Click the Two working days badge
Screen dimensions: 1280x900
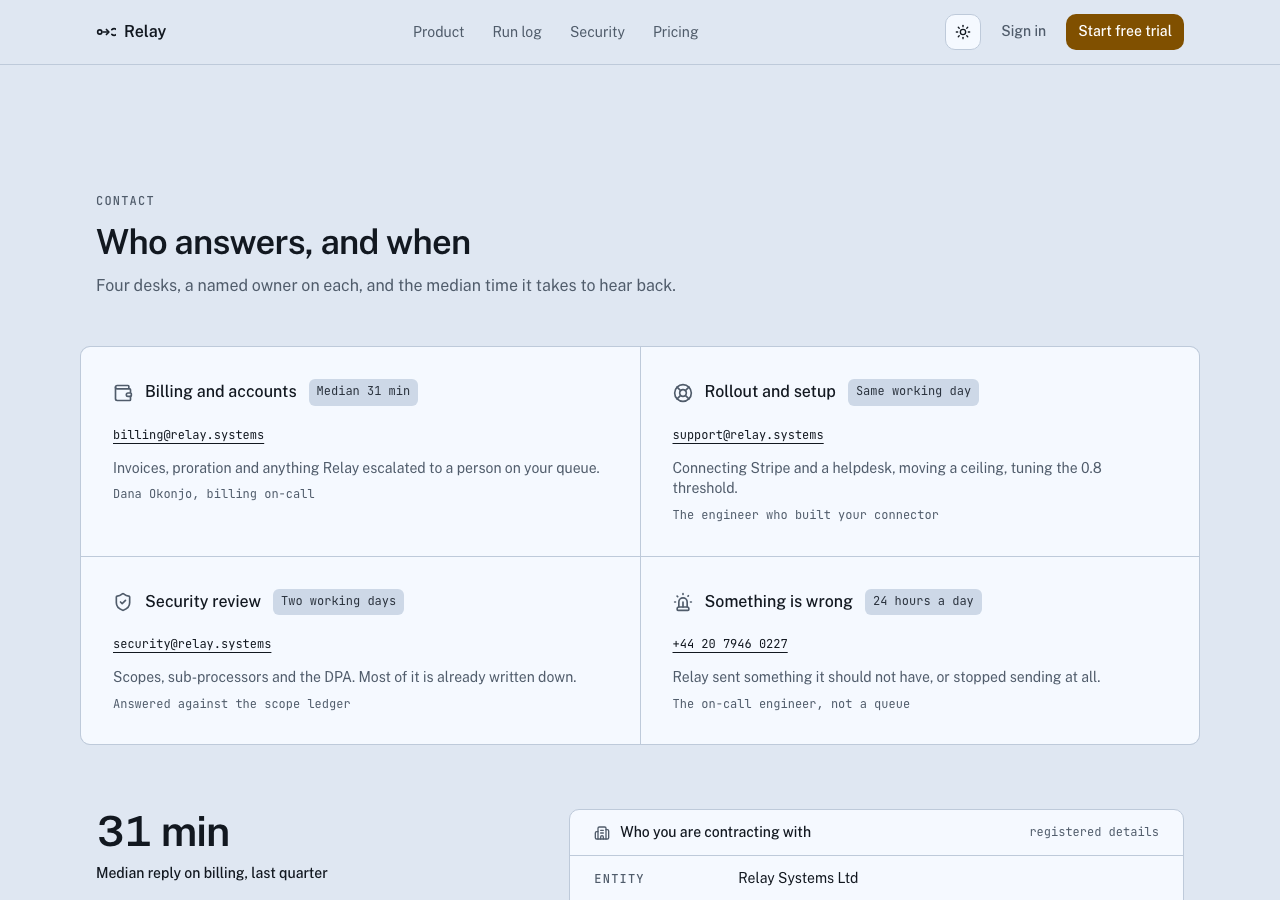338,602
